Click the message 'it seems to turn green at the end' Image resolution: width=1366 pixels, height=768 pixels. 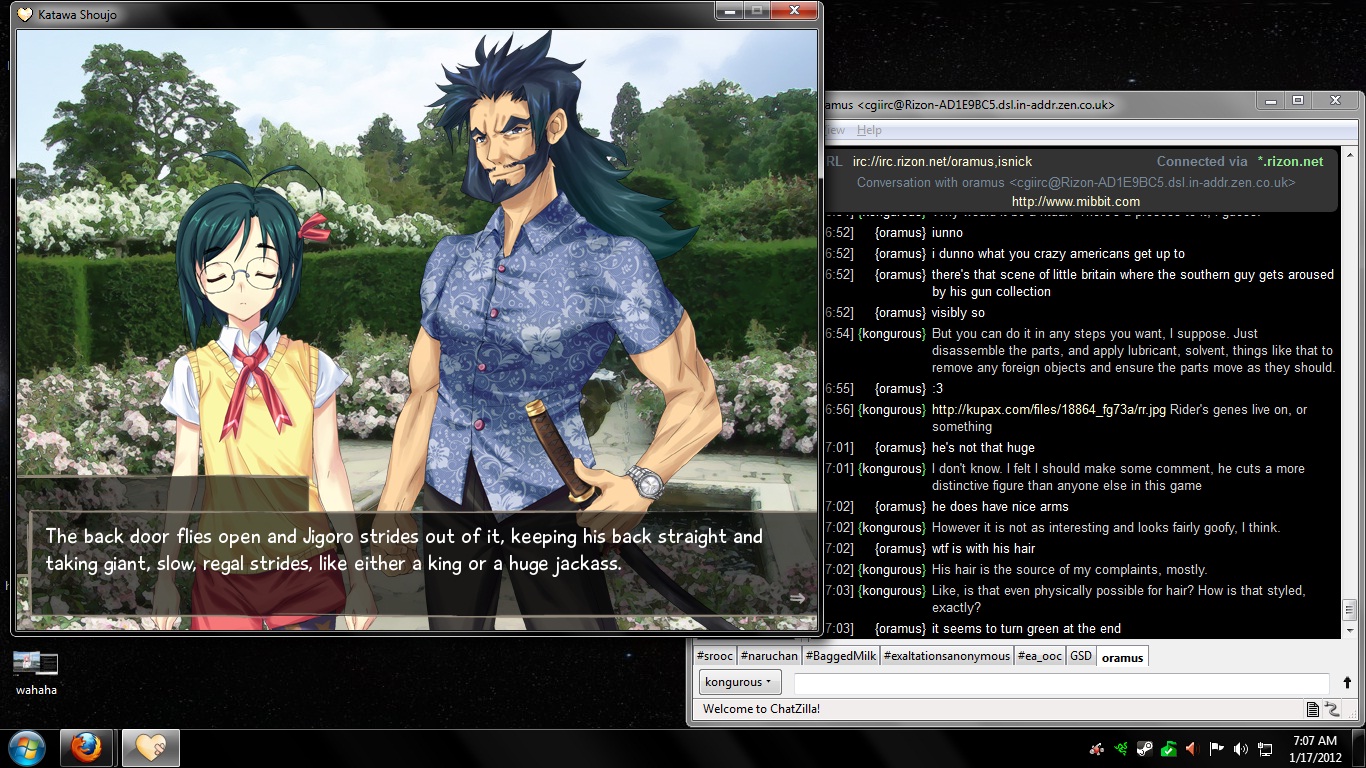[1026, 629]
